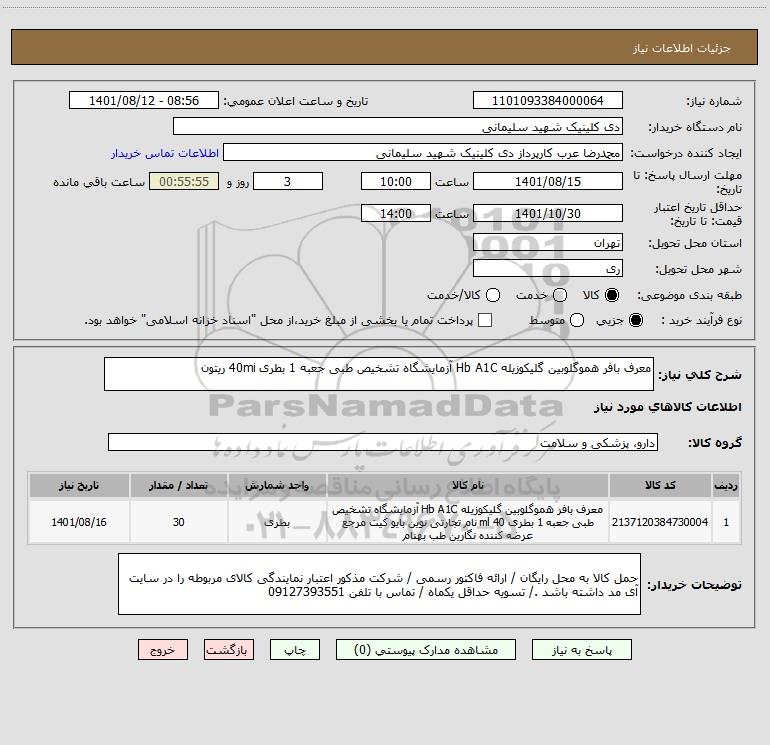Click the response time field 10:00
This screenshot has height=745, width=770.
tap(396, 182)
